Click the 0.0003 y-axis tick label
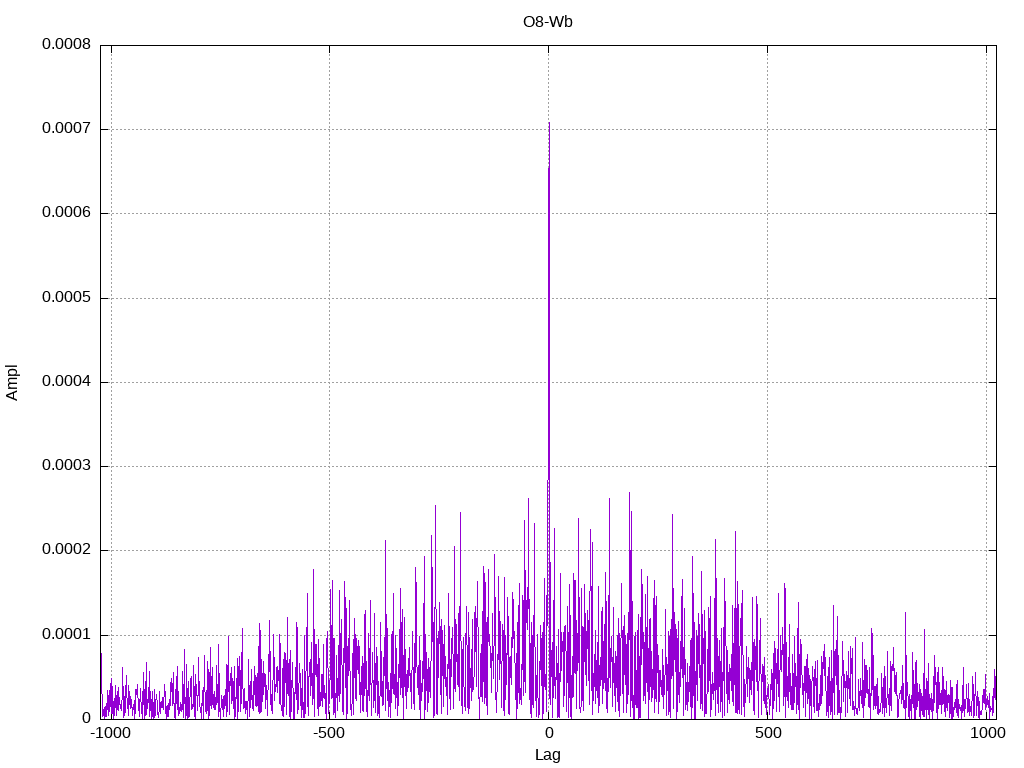 [66, 466]
